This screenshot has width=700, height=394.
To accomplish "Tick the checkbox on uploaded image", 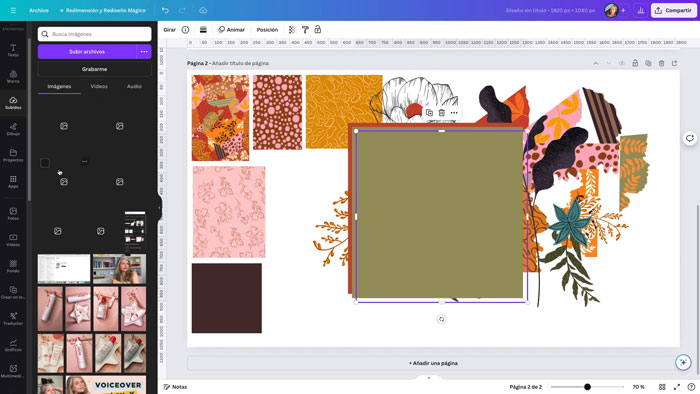I will point(45,163).
